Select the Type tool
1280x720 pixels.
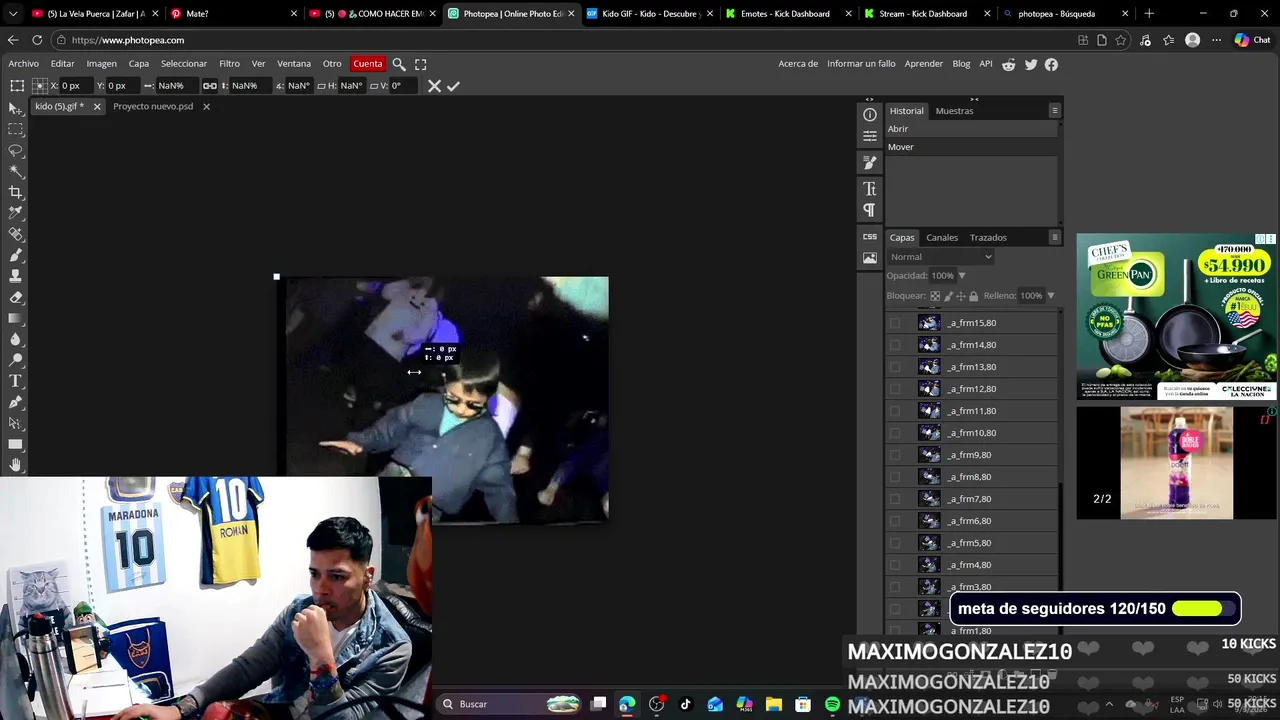tap(15, 381)
